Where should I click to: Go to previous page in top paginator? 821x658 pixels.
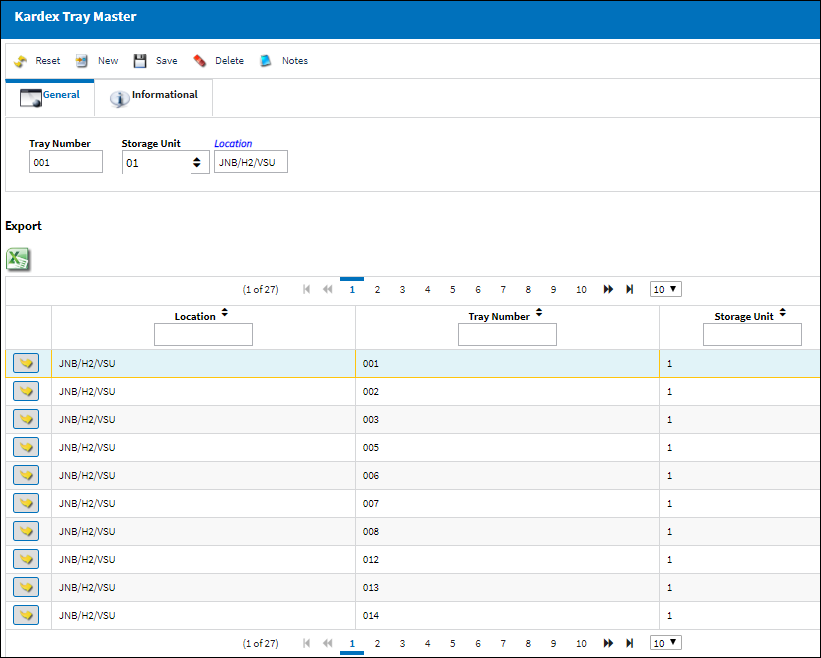[328, 289]
